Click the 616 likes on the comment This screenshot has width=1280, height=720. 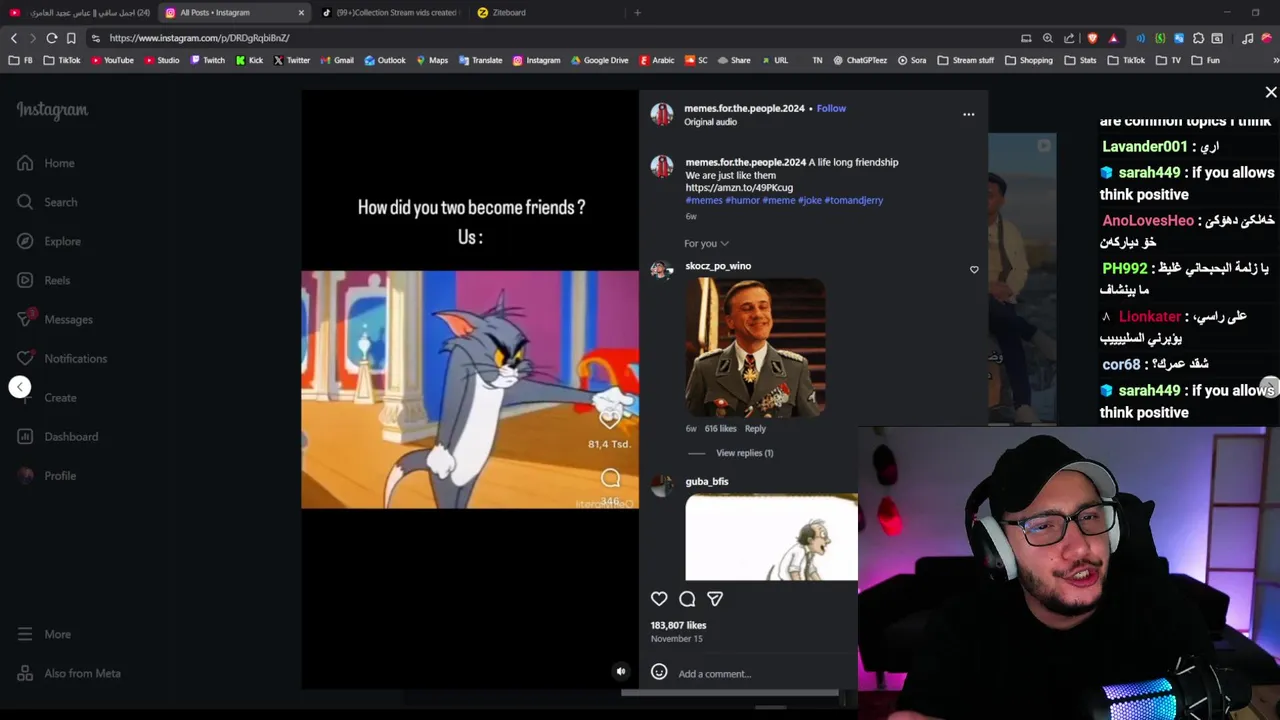720,428
